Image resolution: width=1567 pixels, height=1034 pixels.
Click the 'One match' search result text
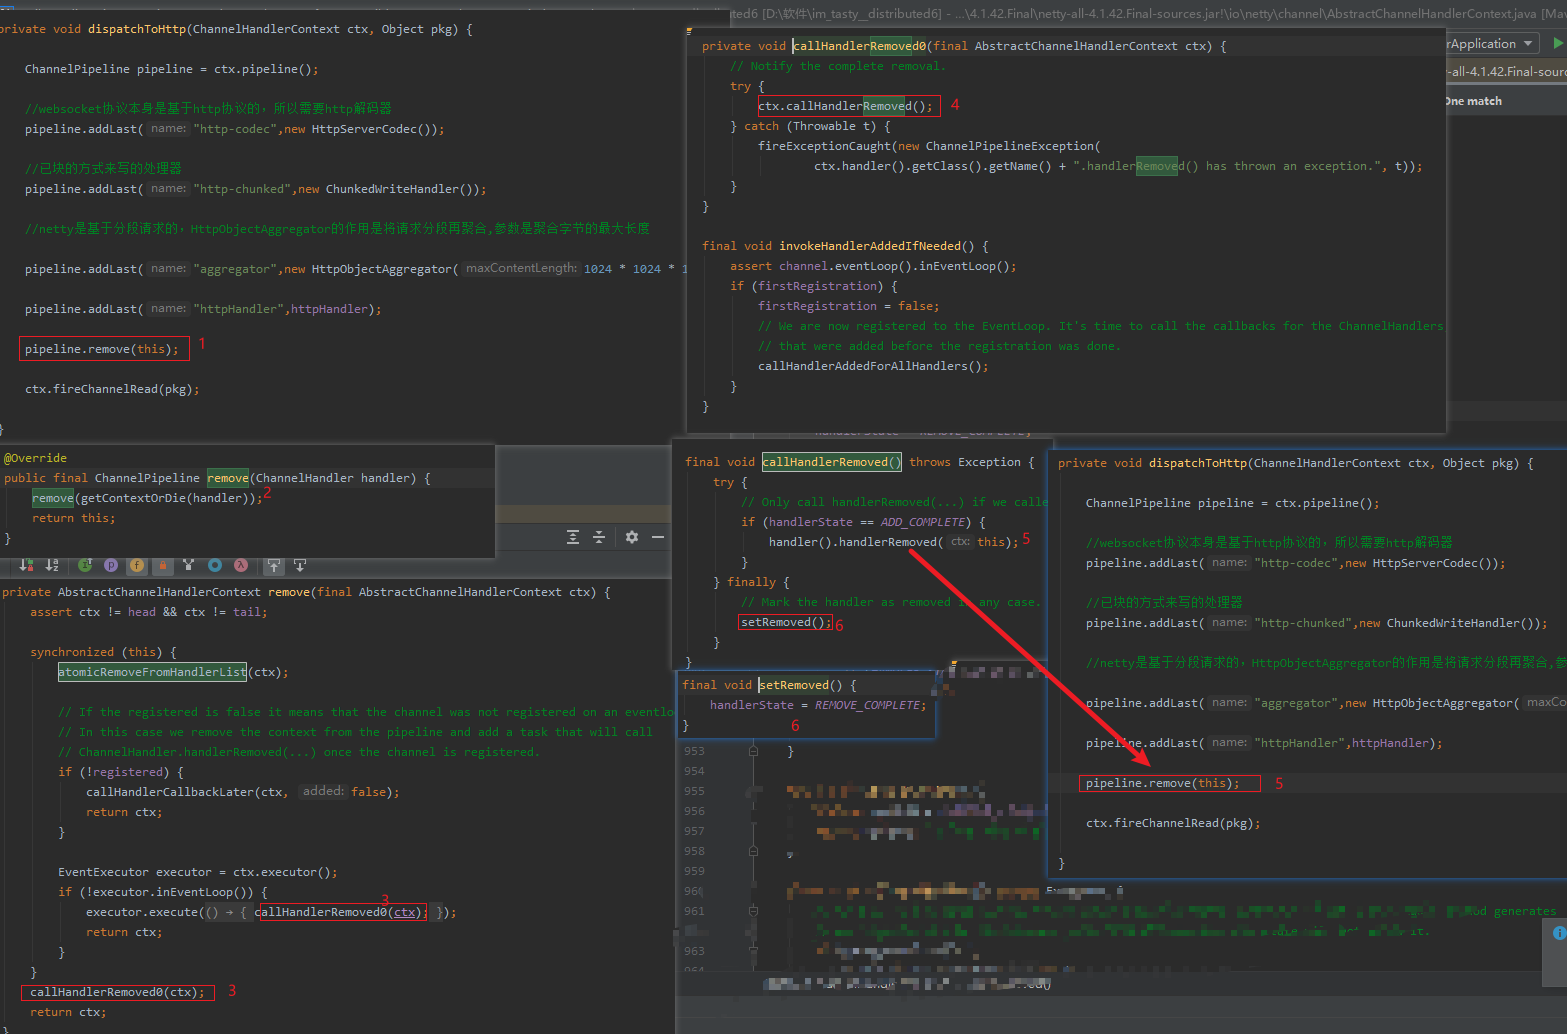pos(1474,101)
